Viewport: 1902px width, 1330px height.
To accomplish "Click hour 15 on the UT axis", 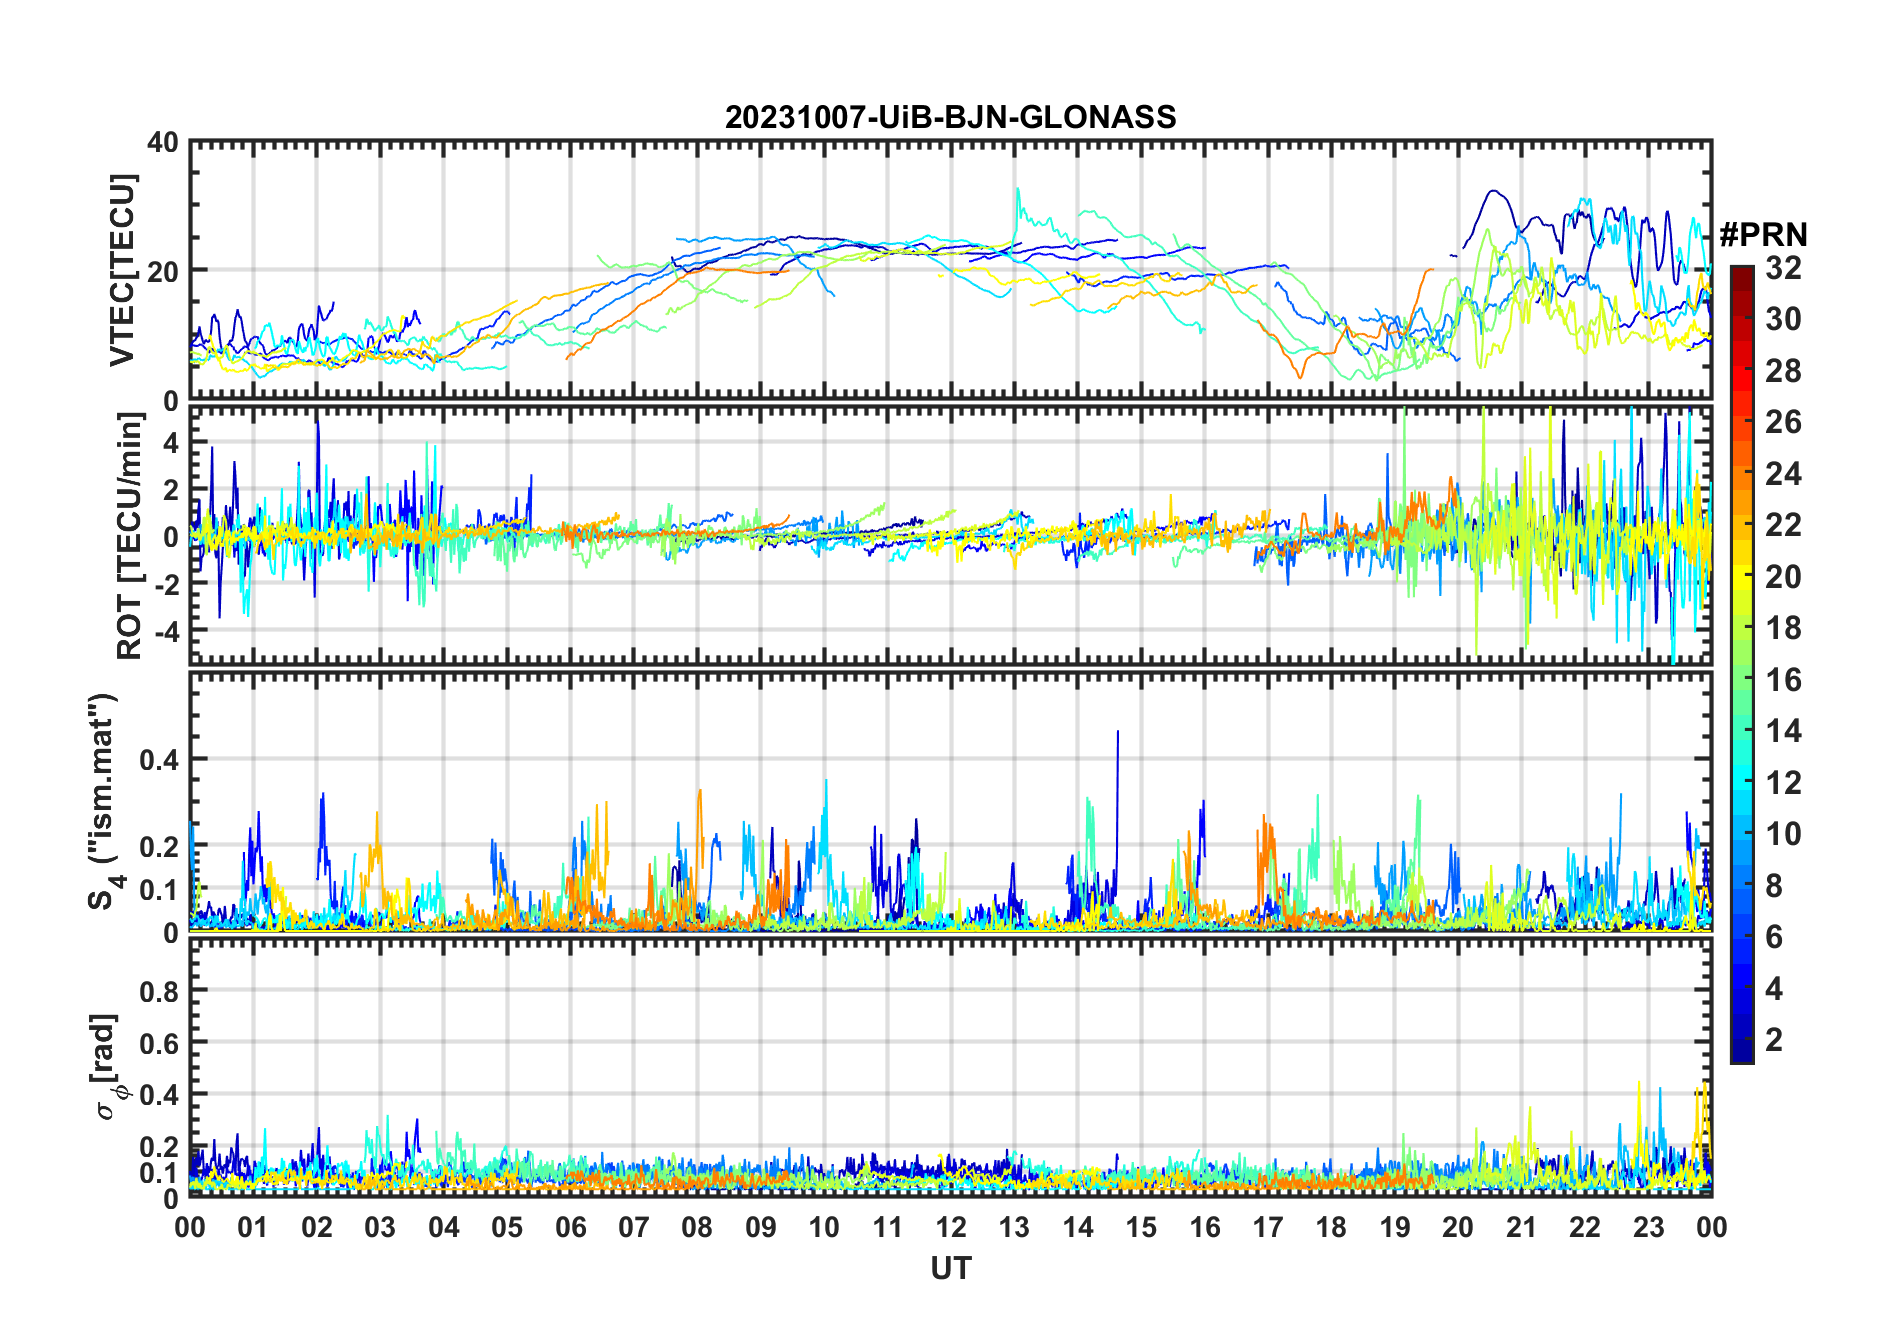I will [1141, 1227].
